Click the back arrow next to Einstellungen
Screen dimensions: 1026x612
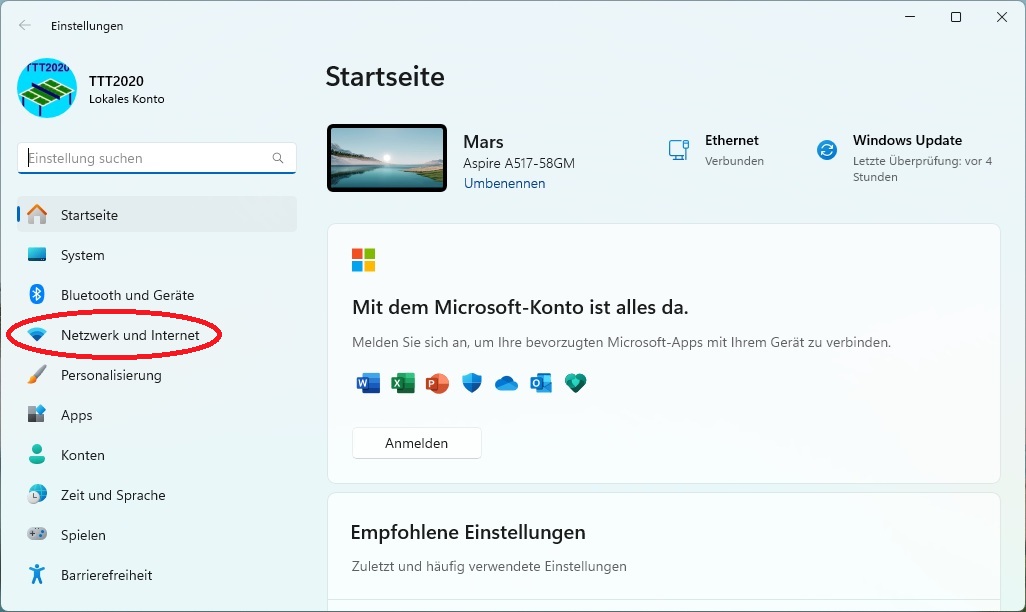tap(25, 26)
